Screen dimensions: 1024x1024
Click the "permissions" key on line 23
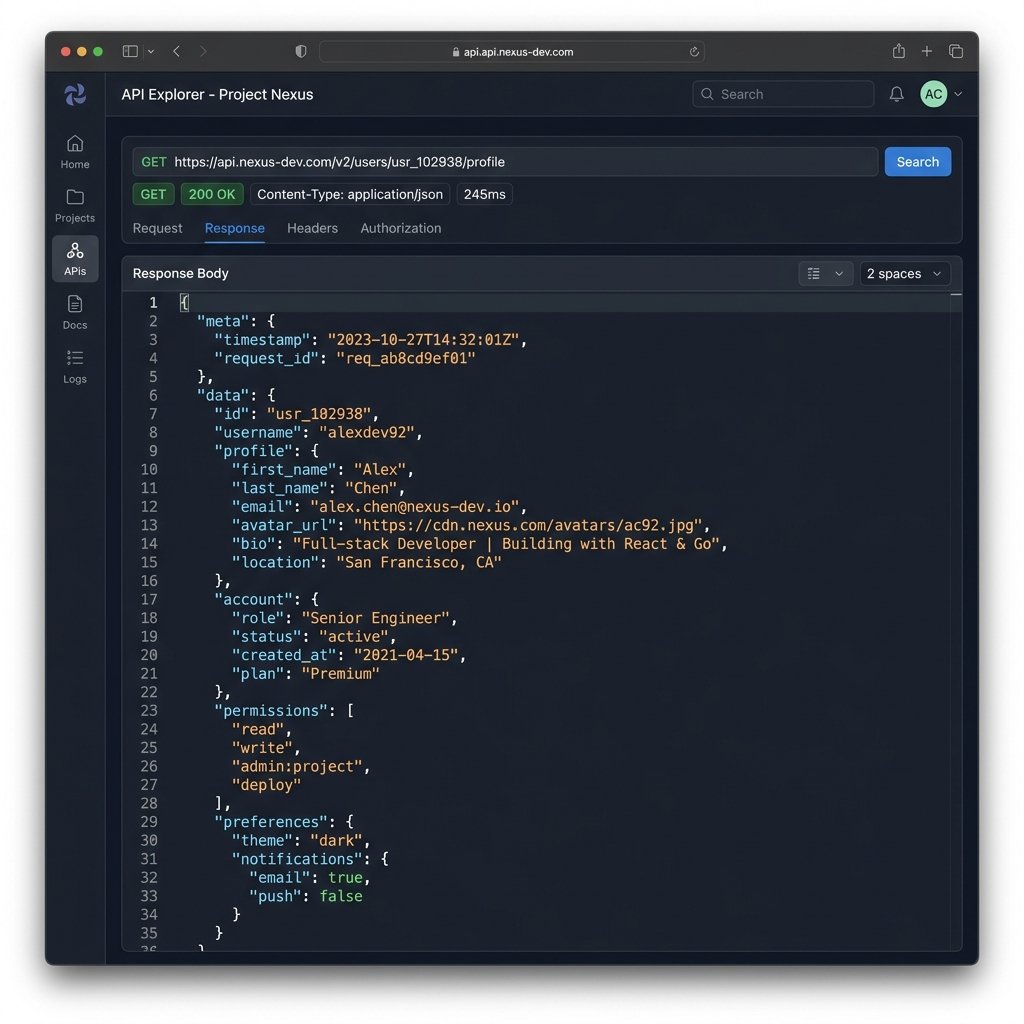[x=271, y=711]
